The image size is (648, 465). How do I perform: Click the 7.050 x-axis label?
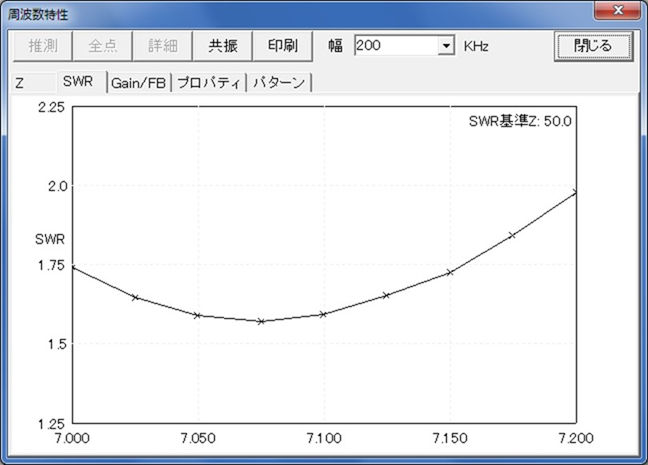pyautogui.click(x=198, y=438)
